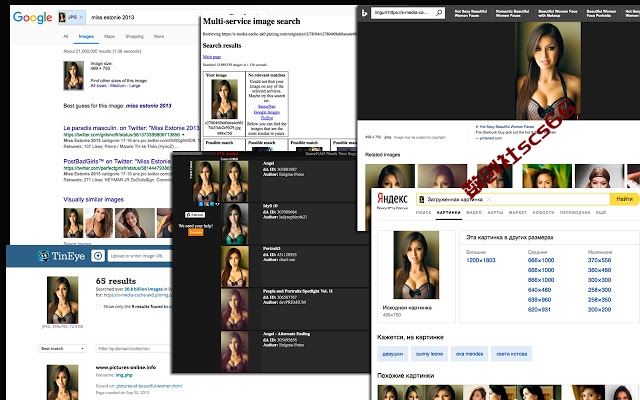Click the 'sunny leone' tag in Yandex
The height and width of the screenshot is (400, 640).
[429, 354]
